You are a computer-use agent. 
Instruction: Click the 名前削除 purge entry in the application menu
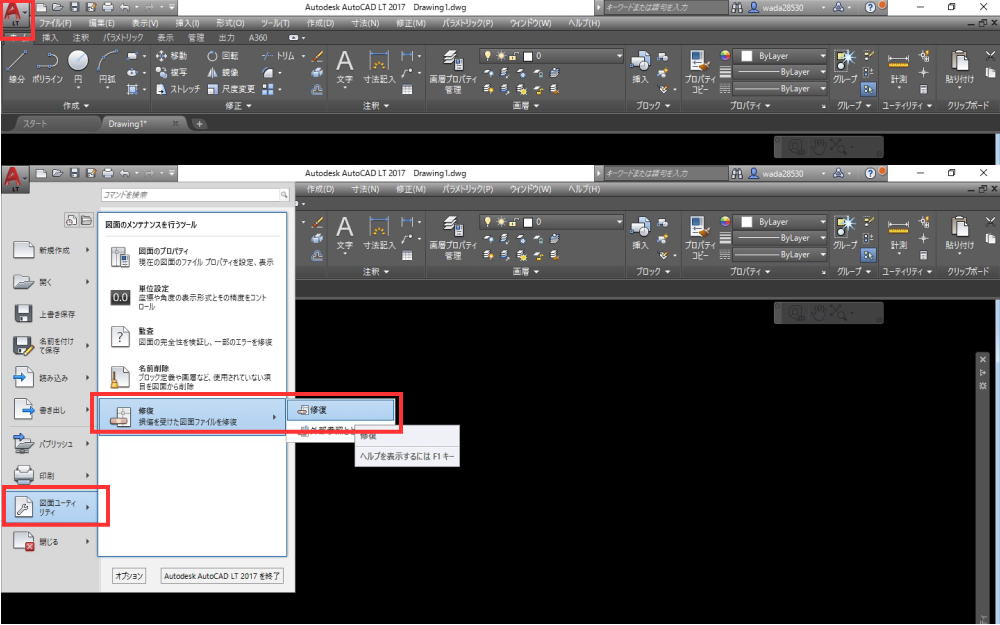click(x=191, y=377)
